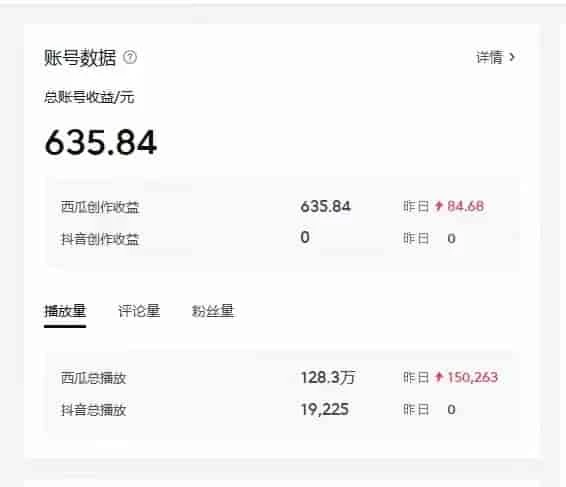Click the chevron arrow next to 详情

click(x=512, y=57)
